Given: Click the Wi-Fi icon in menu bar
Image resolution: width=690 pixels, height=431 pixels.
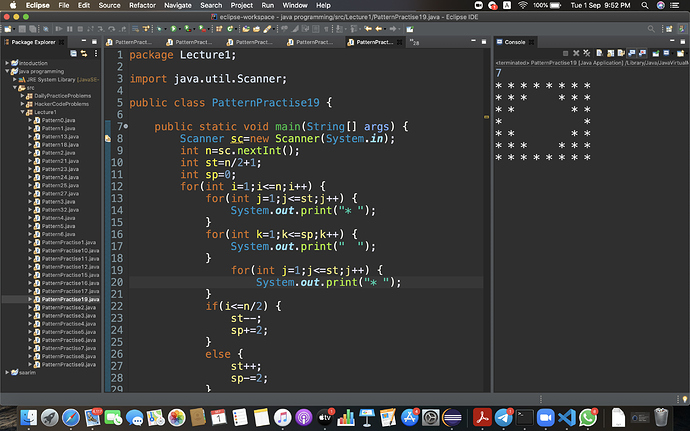Looking at the screenshot, I should tap(522, 5).
